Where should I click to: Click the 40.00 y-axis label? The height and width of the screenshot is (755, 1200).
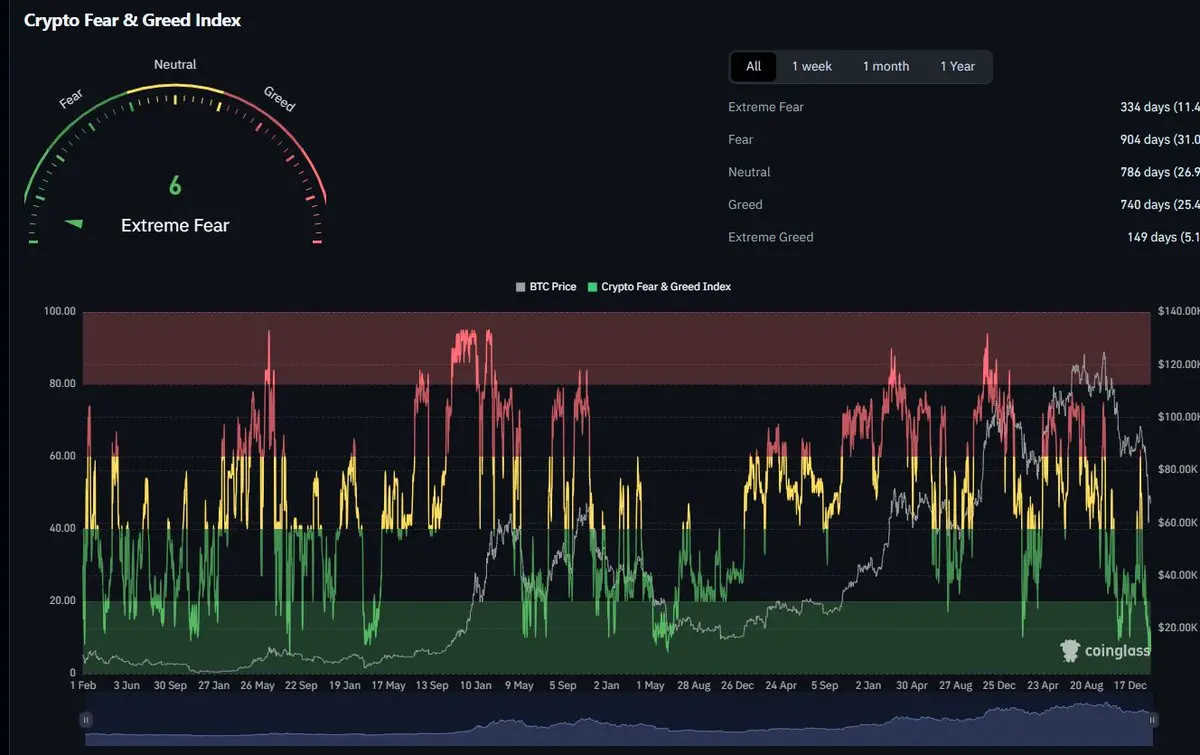tap(62, 528)
